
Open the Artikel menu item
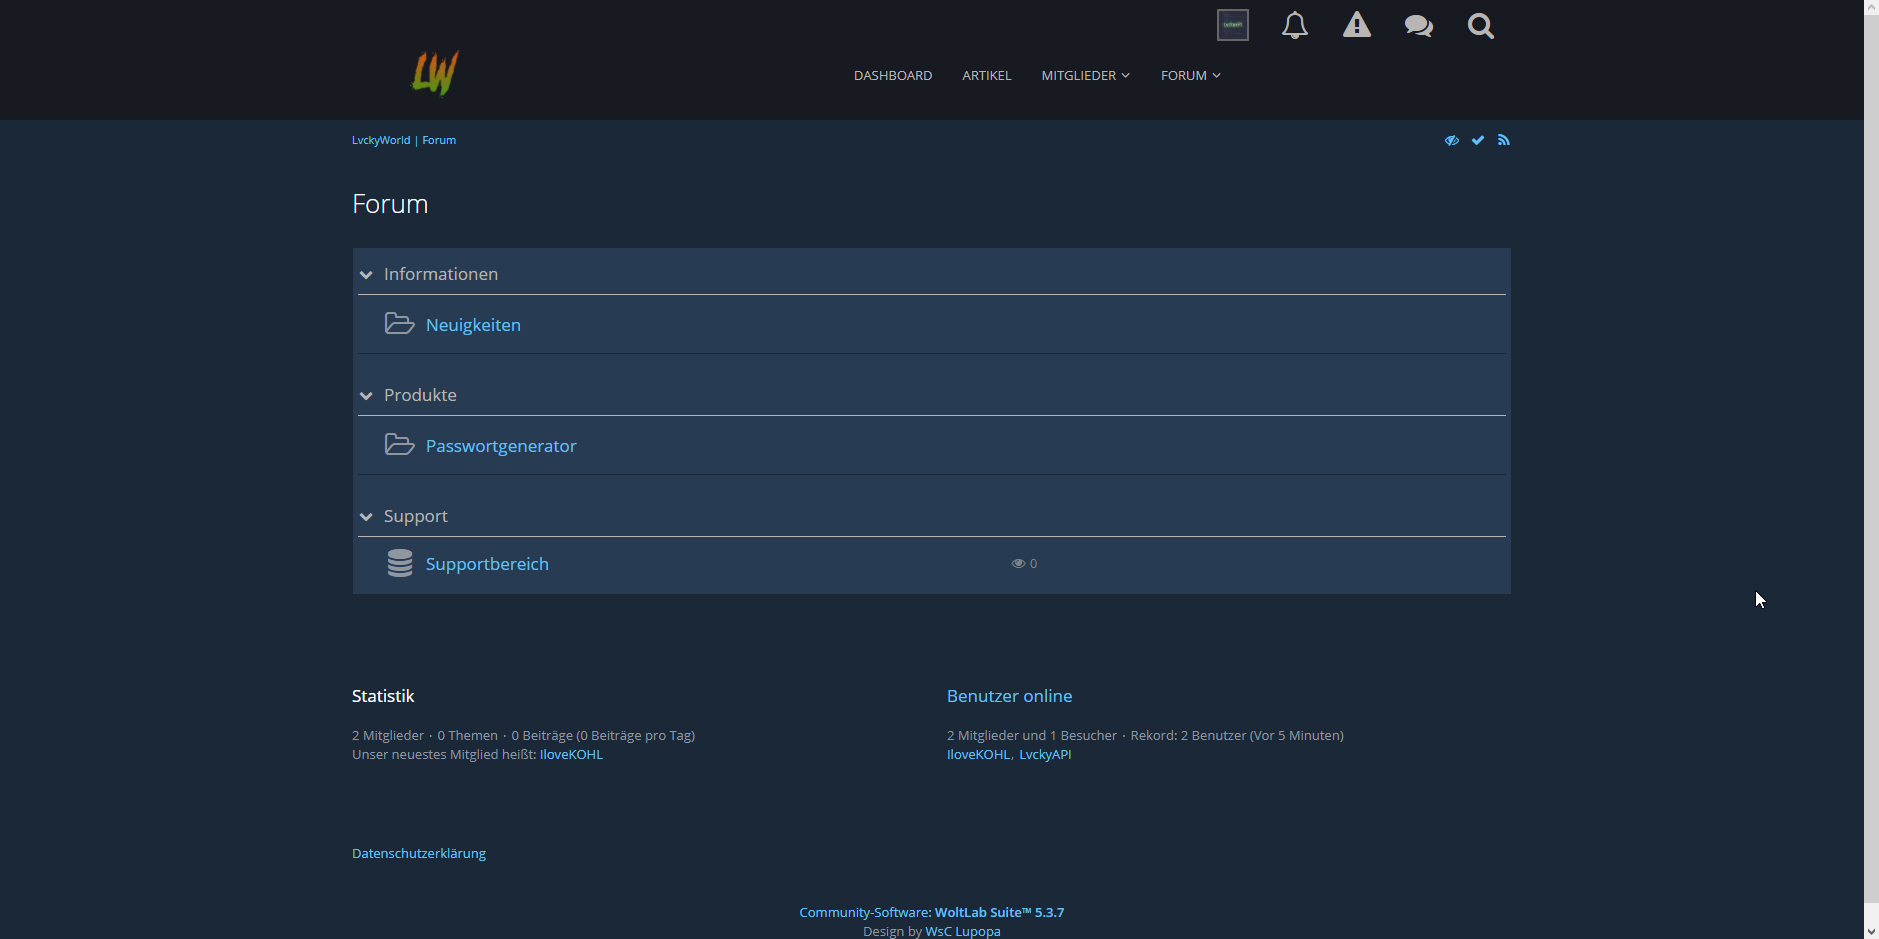(986, 76)
